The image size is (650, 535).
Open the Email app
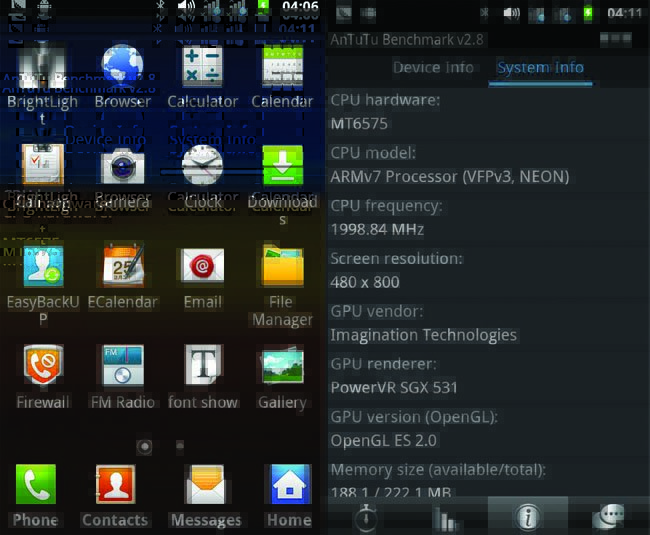point(202,265)
